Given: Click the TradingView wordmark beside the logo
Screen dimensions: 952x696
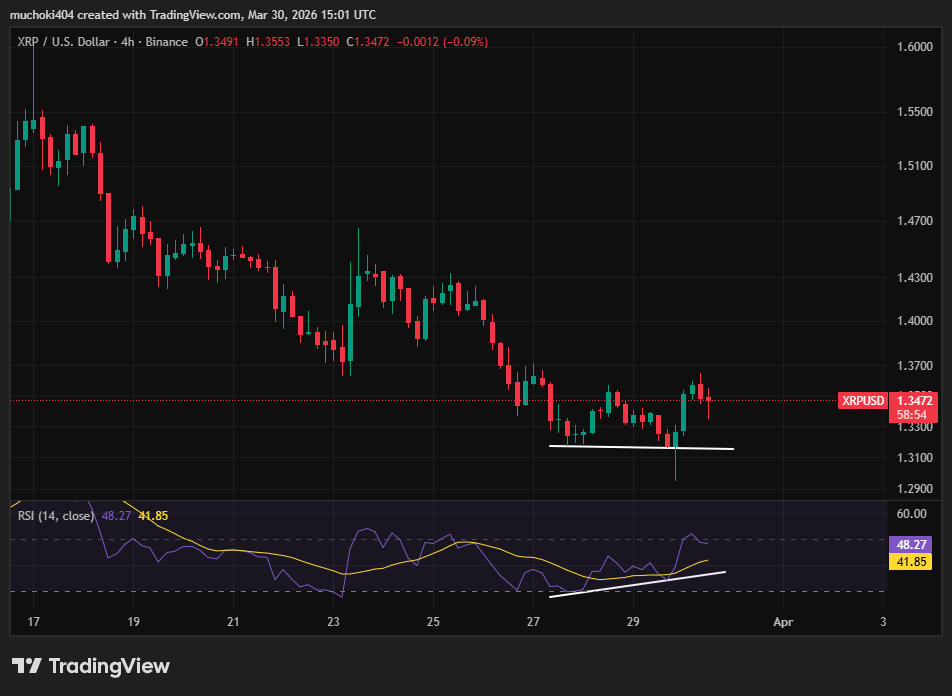Looking at the screenshot, I should [109, 666].
